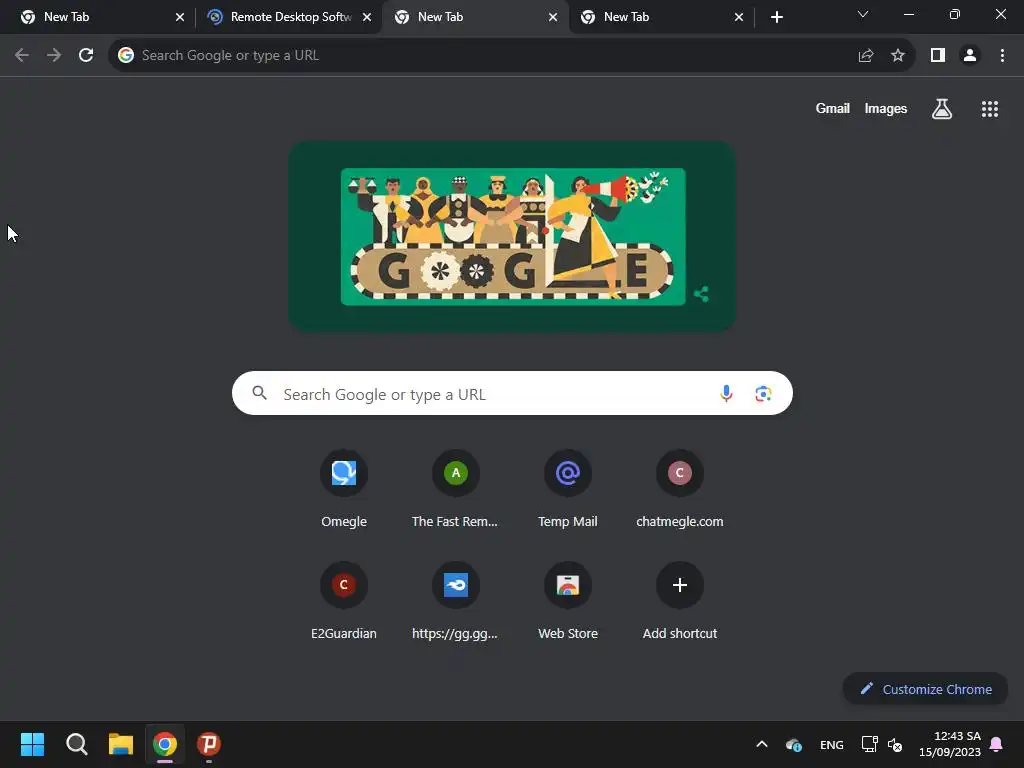Open Search Labs flask icon
The width and height of the screenshot is (1024, 768).
(942, 109)
